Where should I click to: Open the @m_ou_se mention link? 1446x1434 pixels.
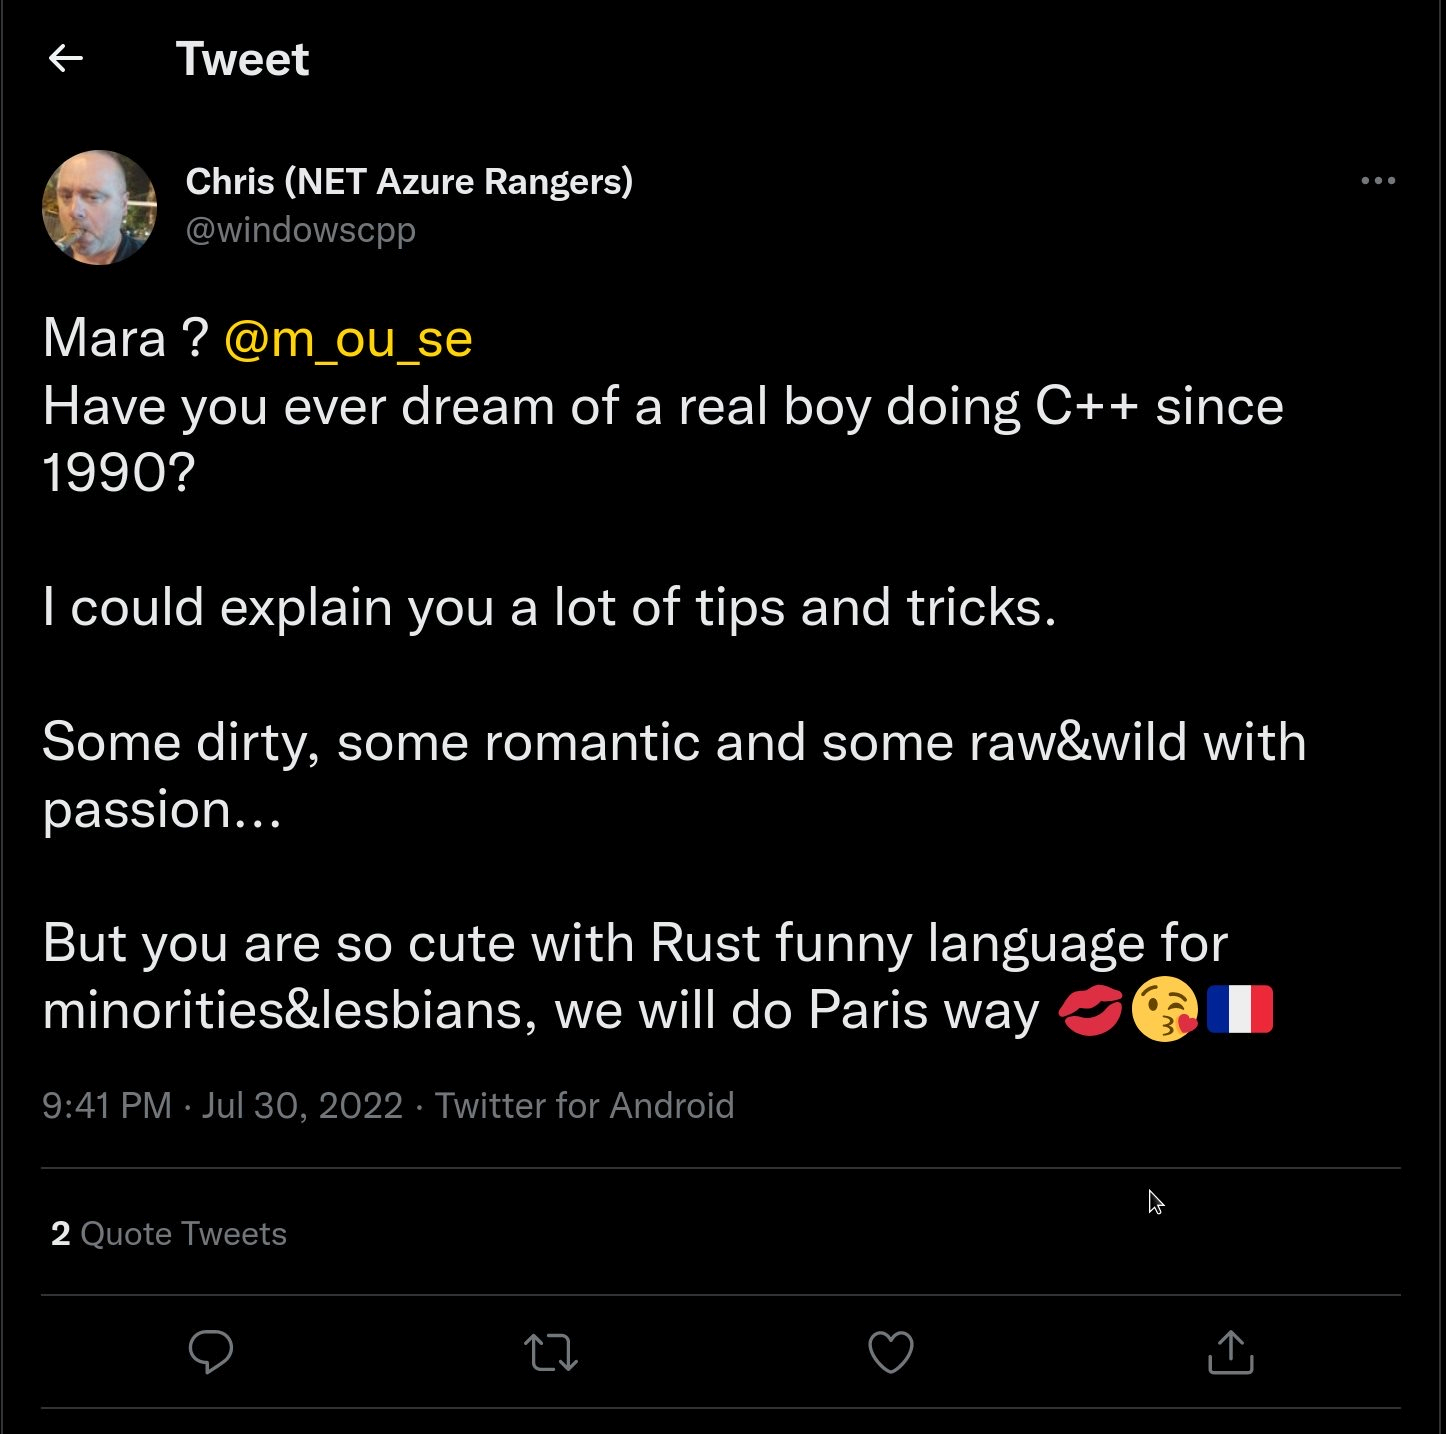(348, 339)
